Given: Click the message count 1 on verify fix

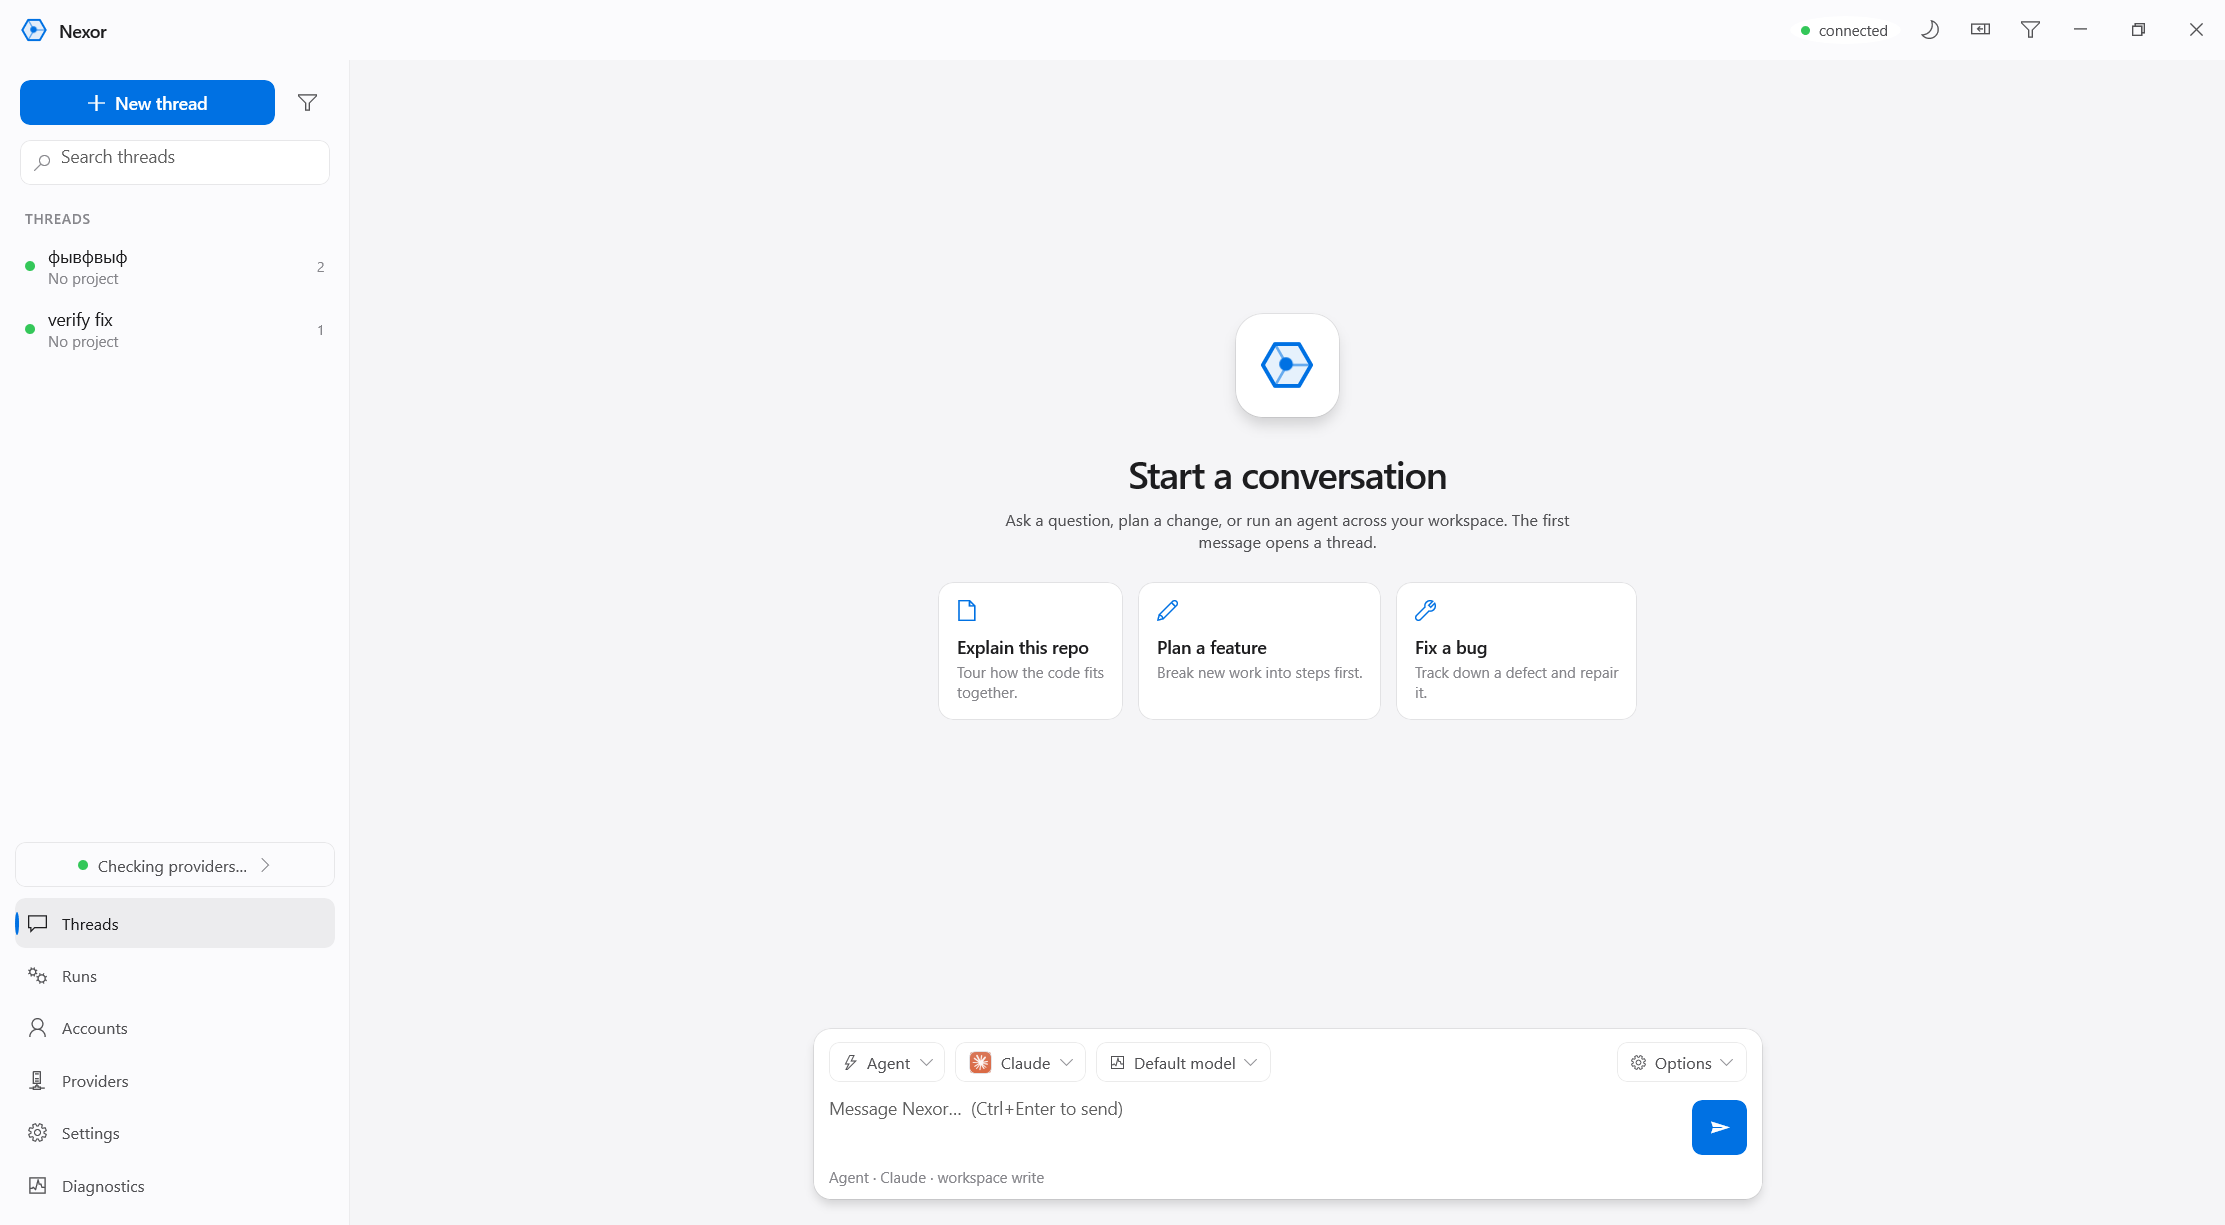Looking at the screenshot, I should tap(320, 330).
